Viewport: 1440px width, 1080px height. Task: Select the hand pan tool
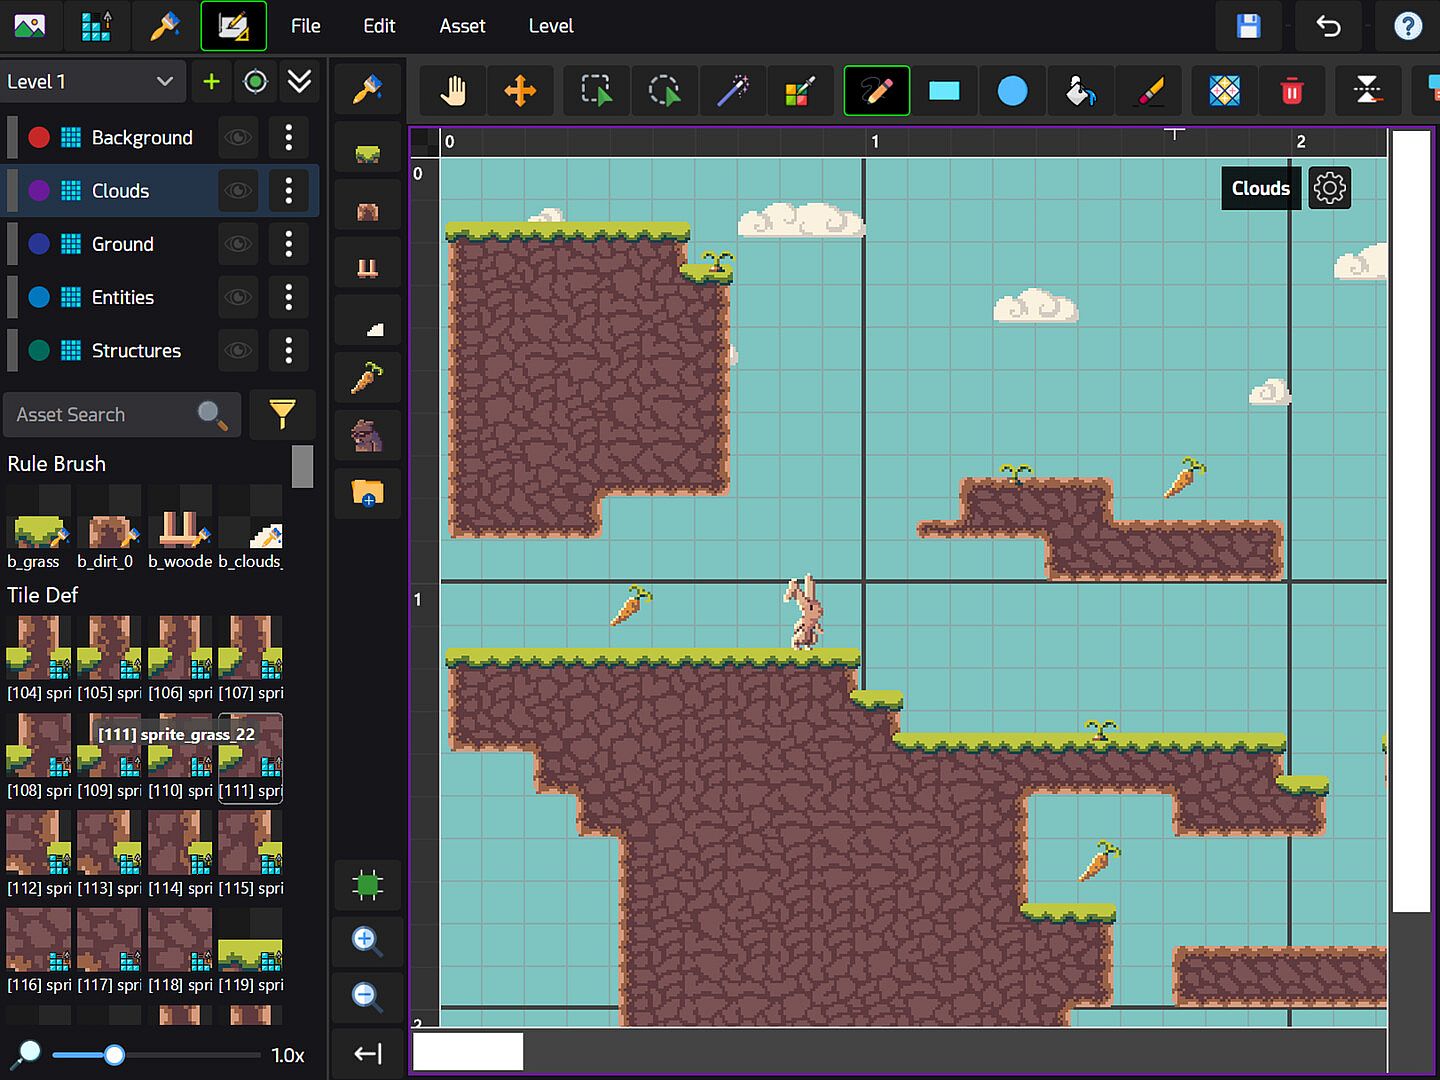tap(453, 91)
